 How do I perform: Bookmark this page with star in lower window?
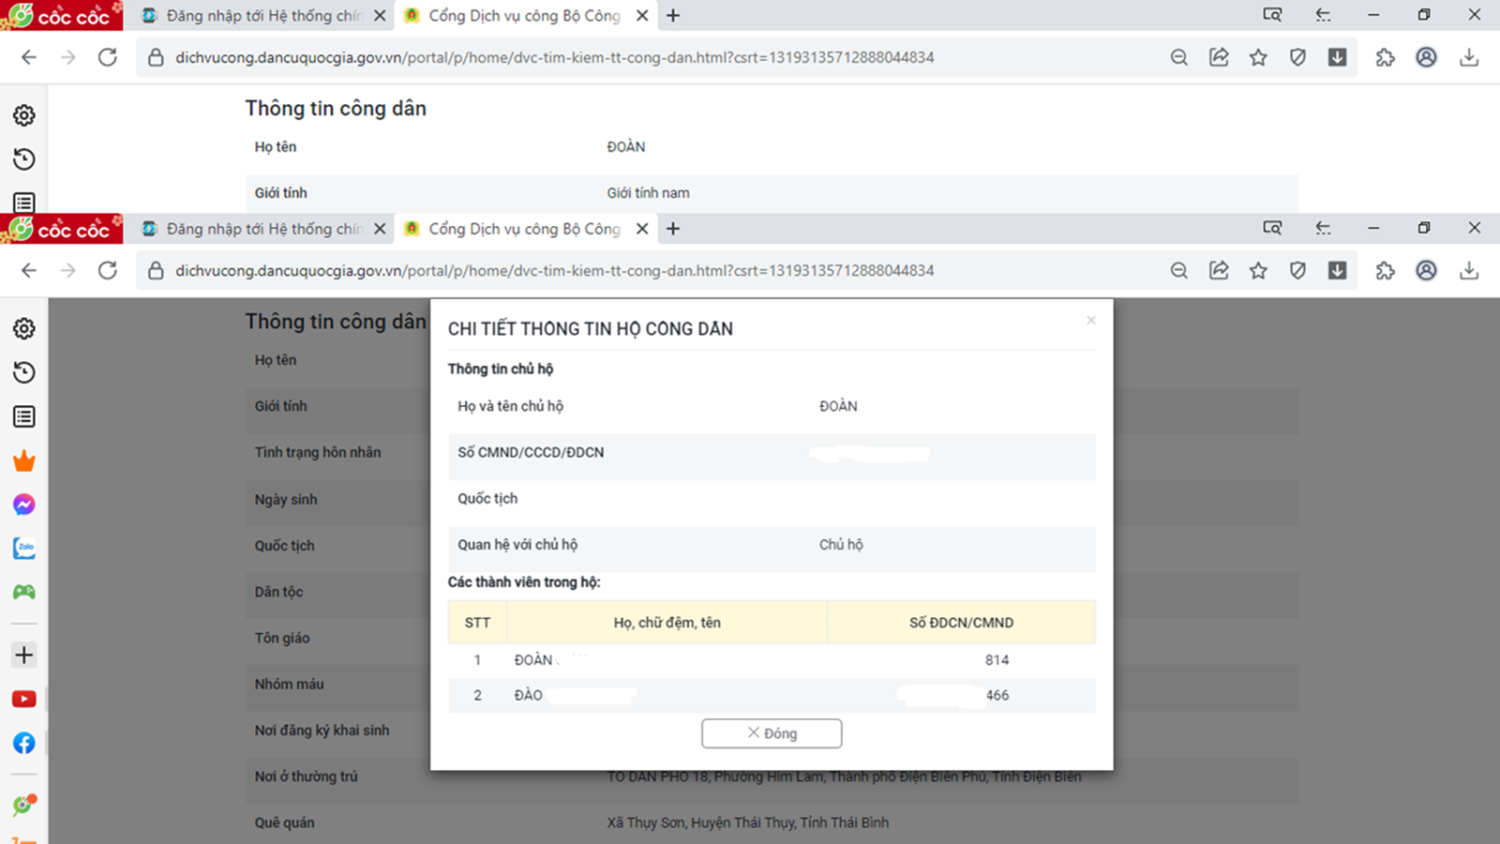1258,271
